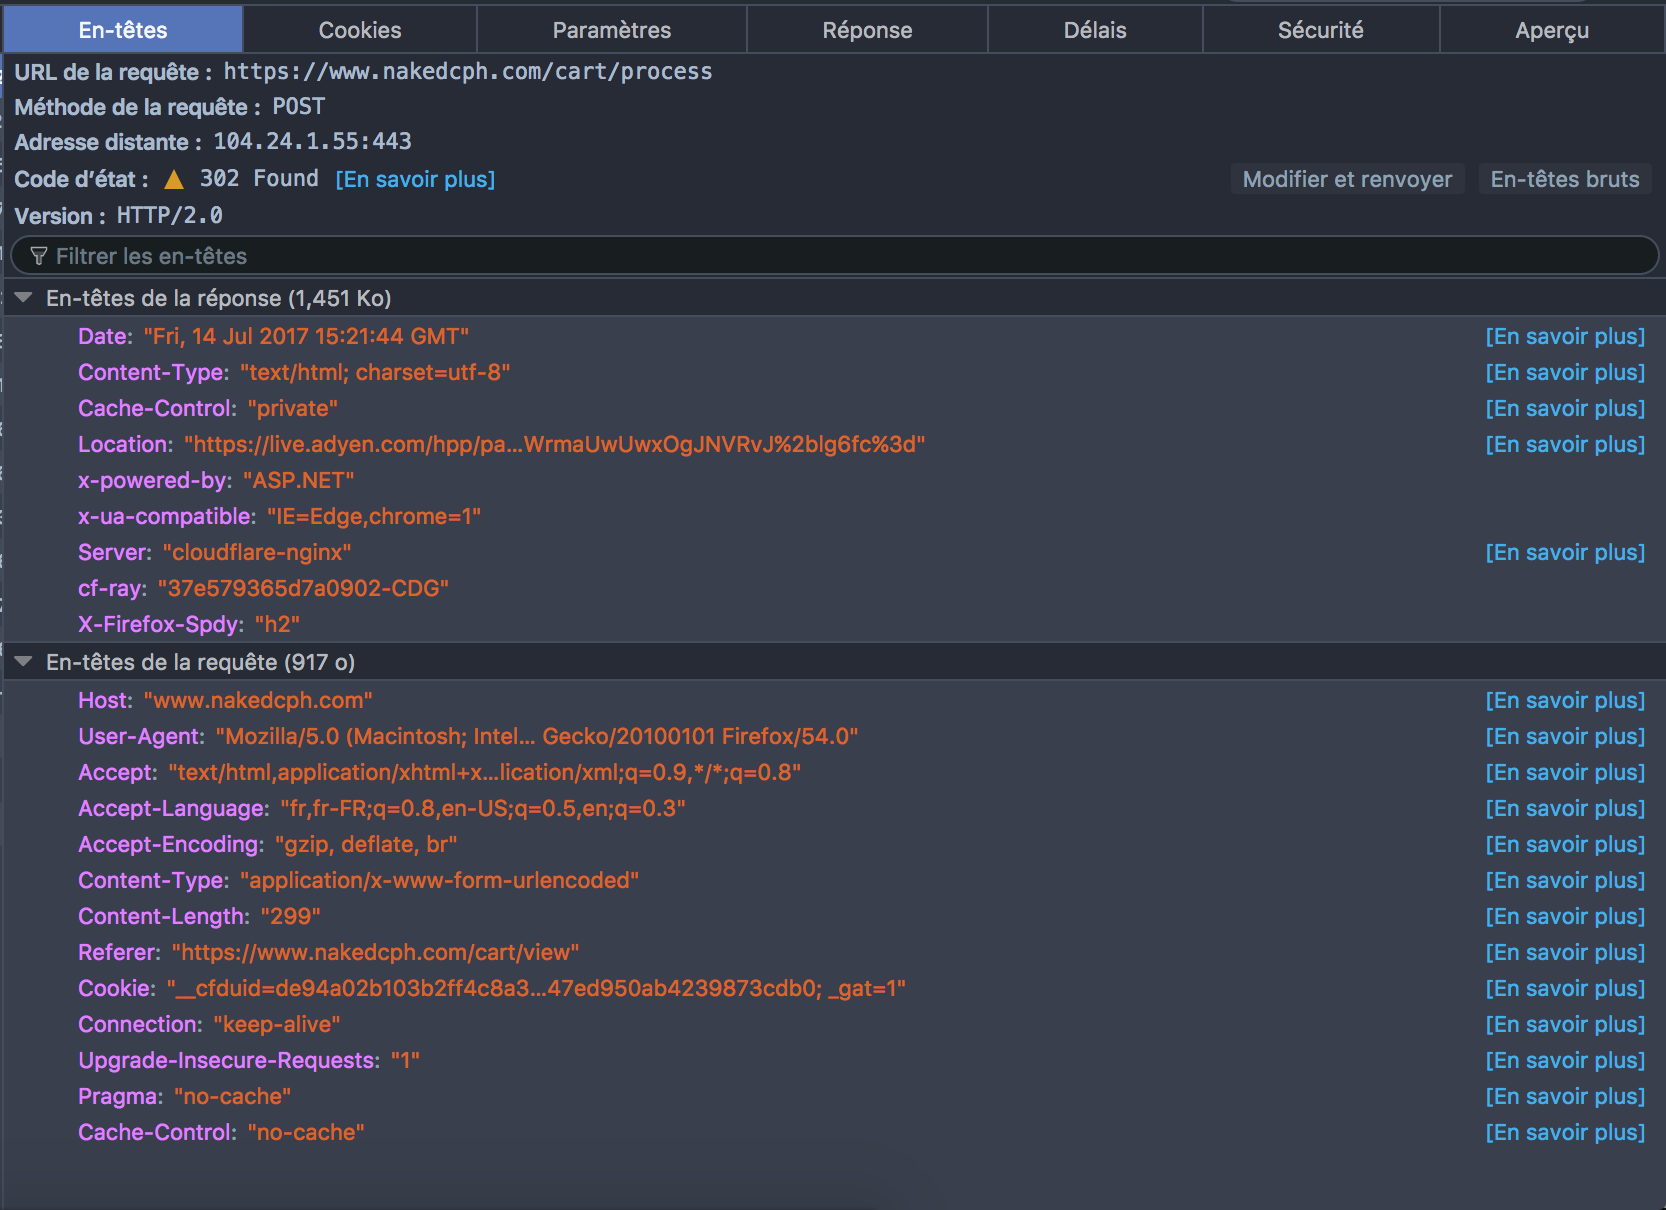This screenshot has width=1666, height=1210.
Task: Select the Cookie value in request headers
Action: click(536, 988)
